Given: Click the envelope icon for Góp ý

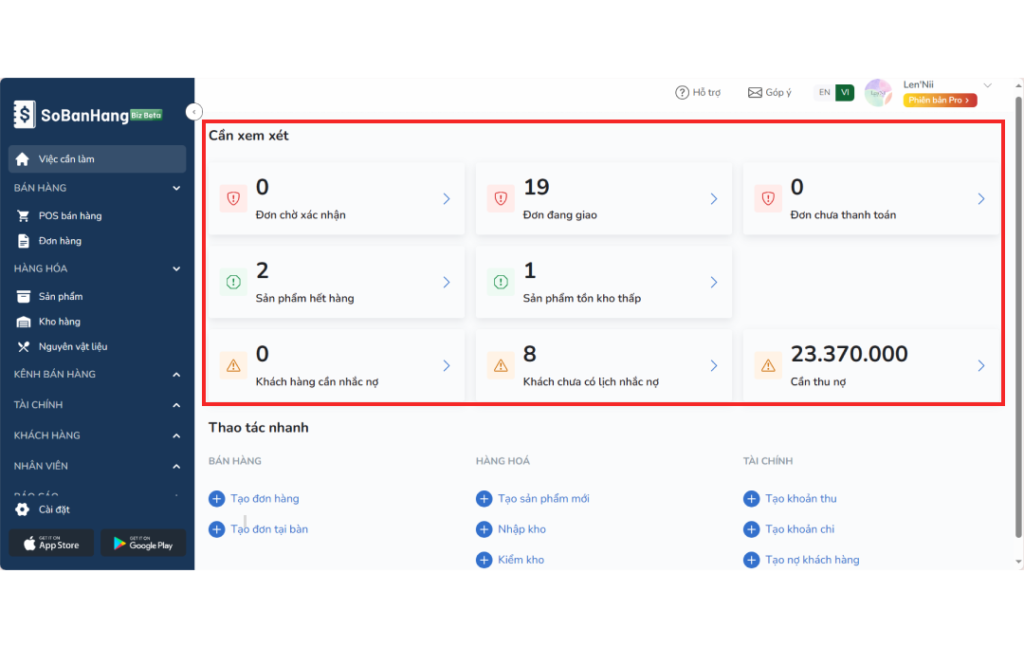Looking at the screenshot, I should [755, 93].
